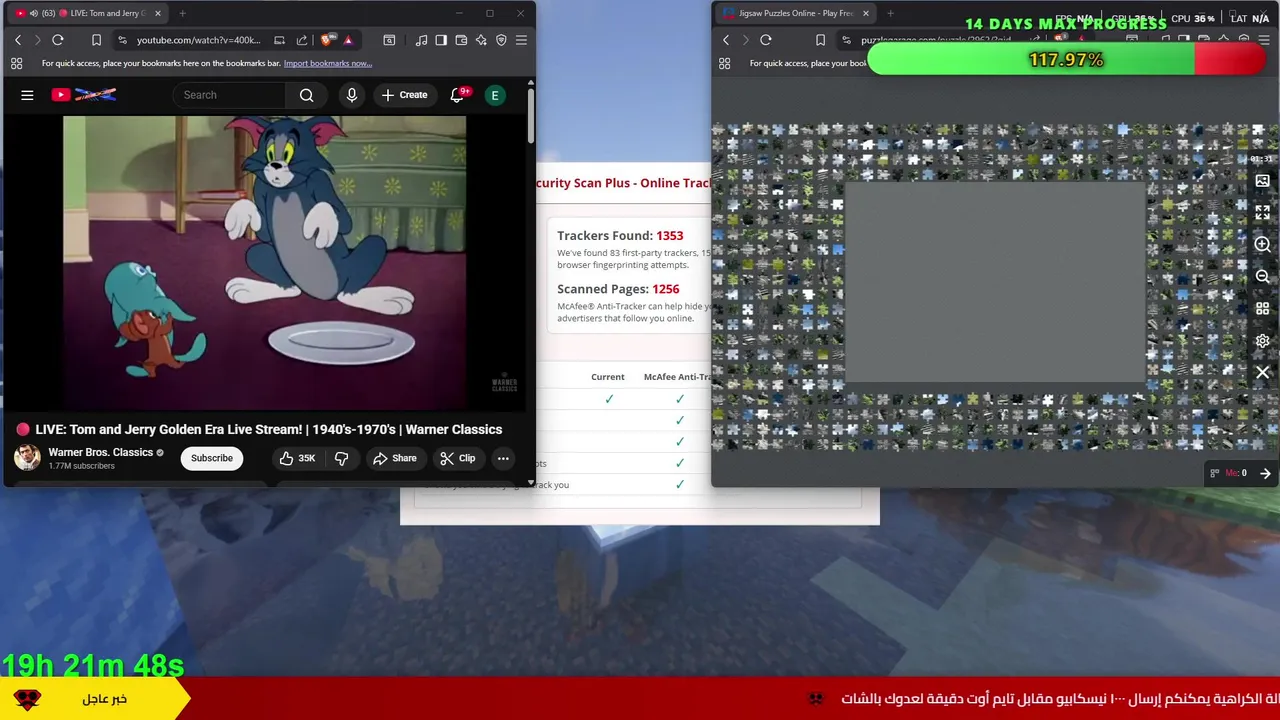
Task: Open the Warner Bros. Classics channel avatar
Action: click(27, 458)
